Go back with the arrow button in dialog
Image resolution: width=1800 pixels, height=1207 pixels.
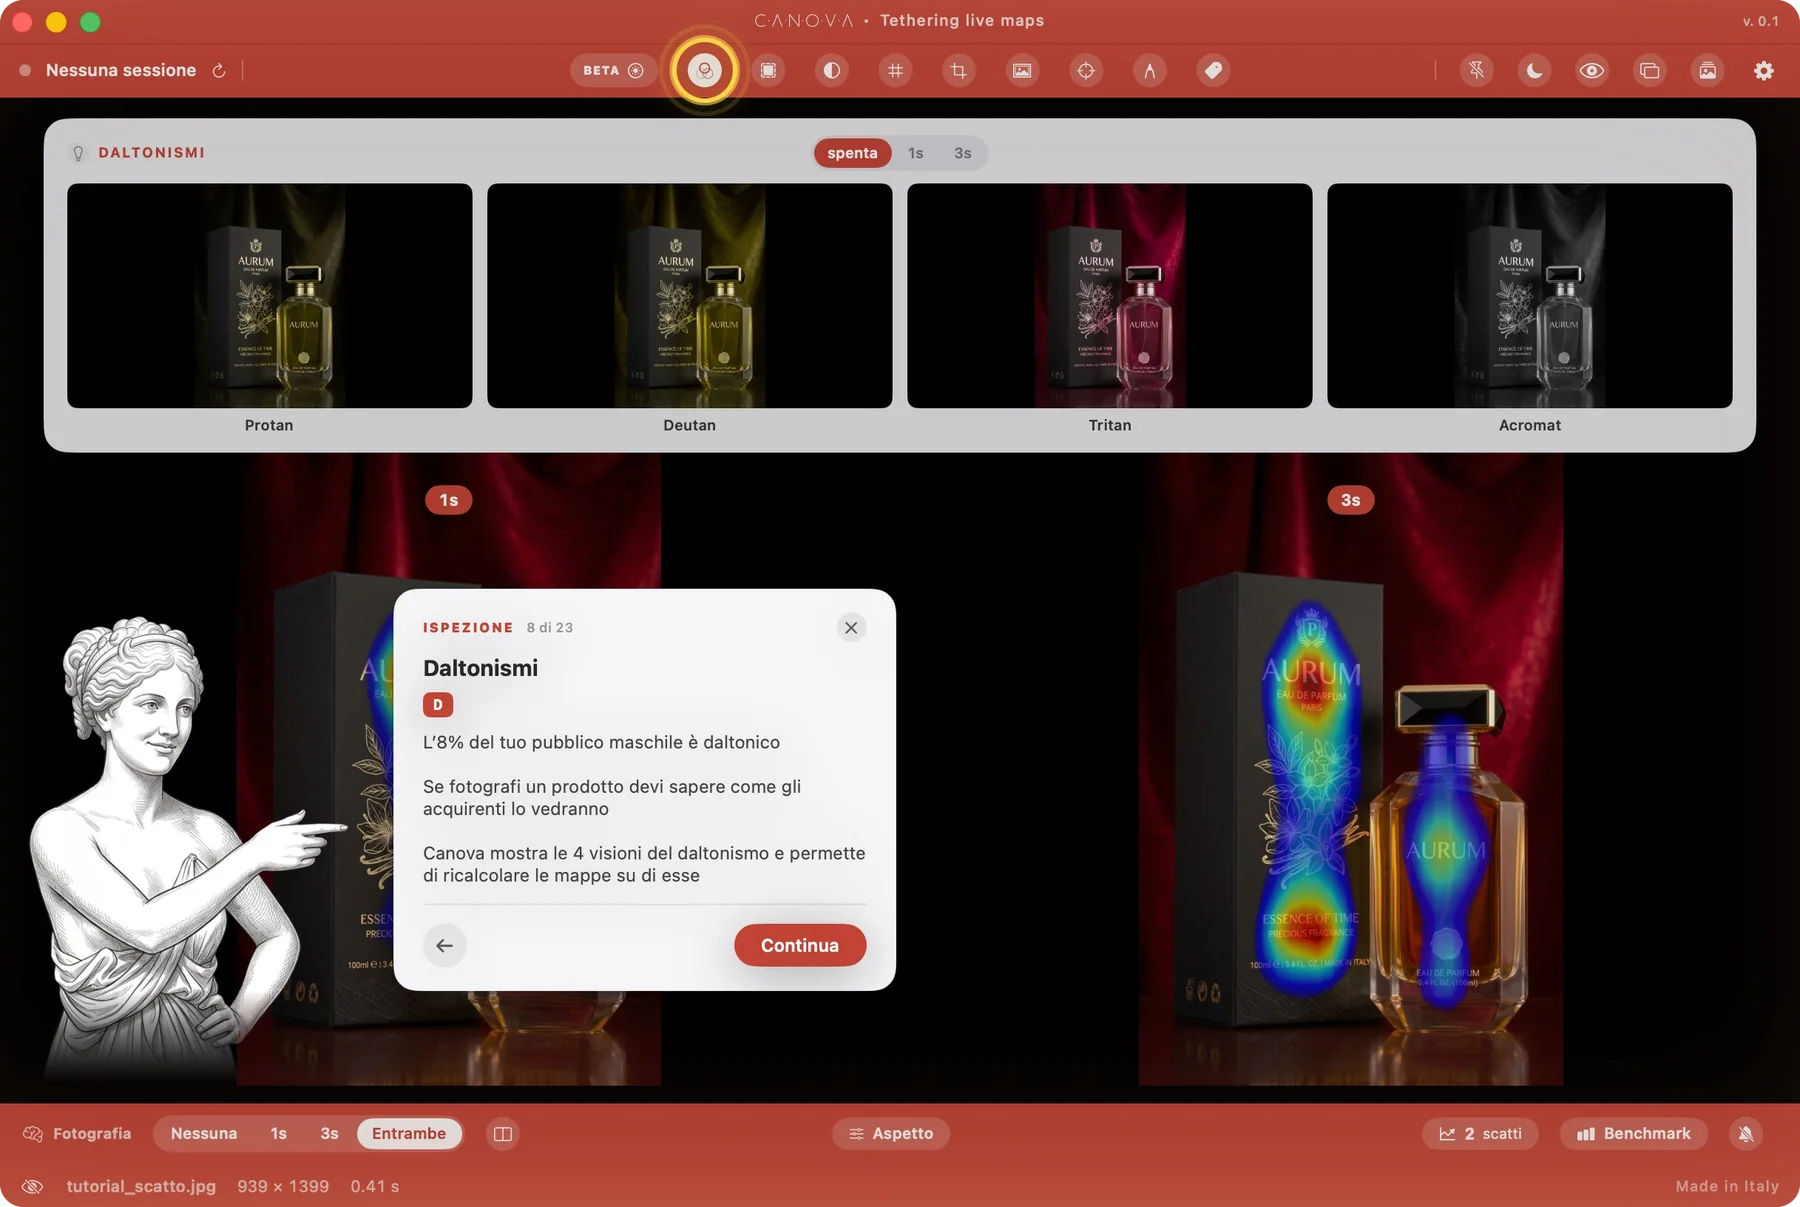pyautogui.click(x=445, y=945)
